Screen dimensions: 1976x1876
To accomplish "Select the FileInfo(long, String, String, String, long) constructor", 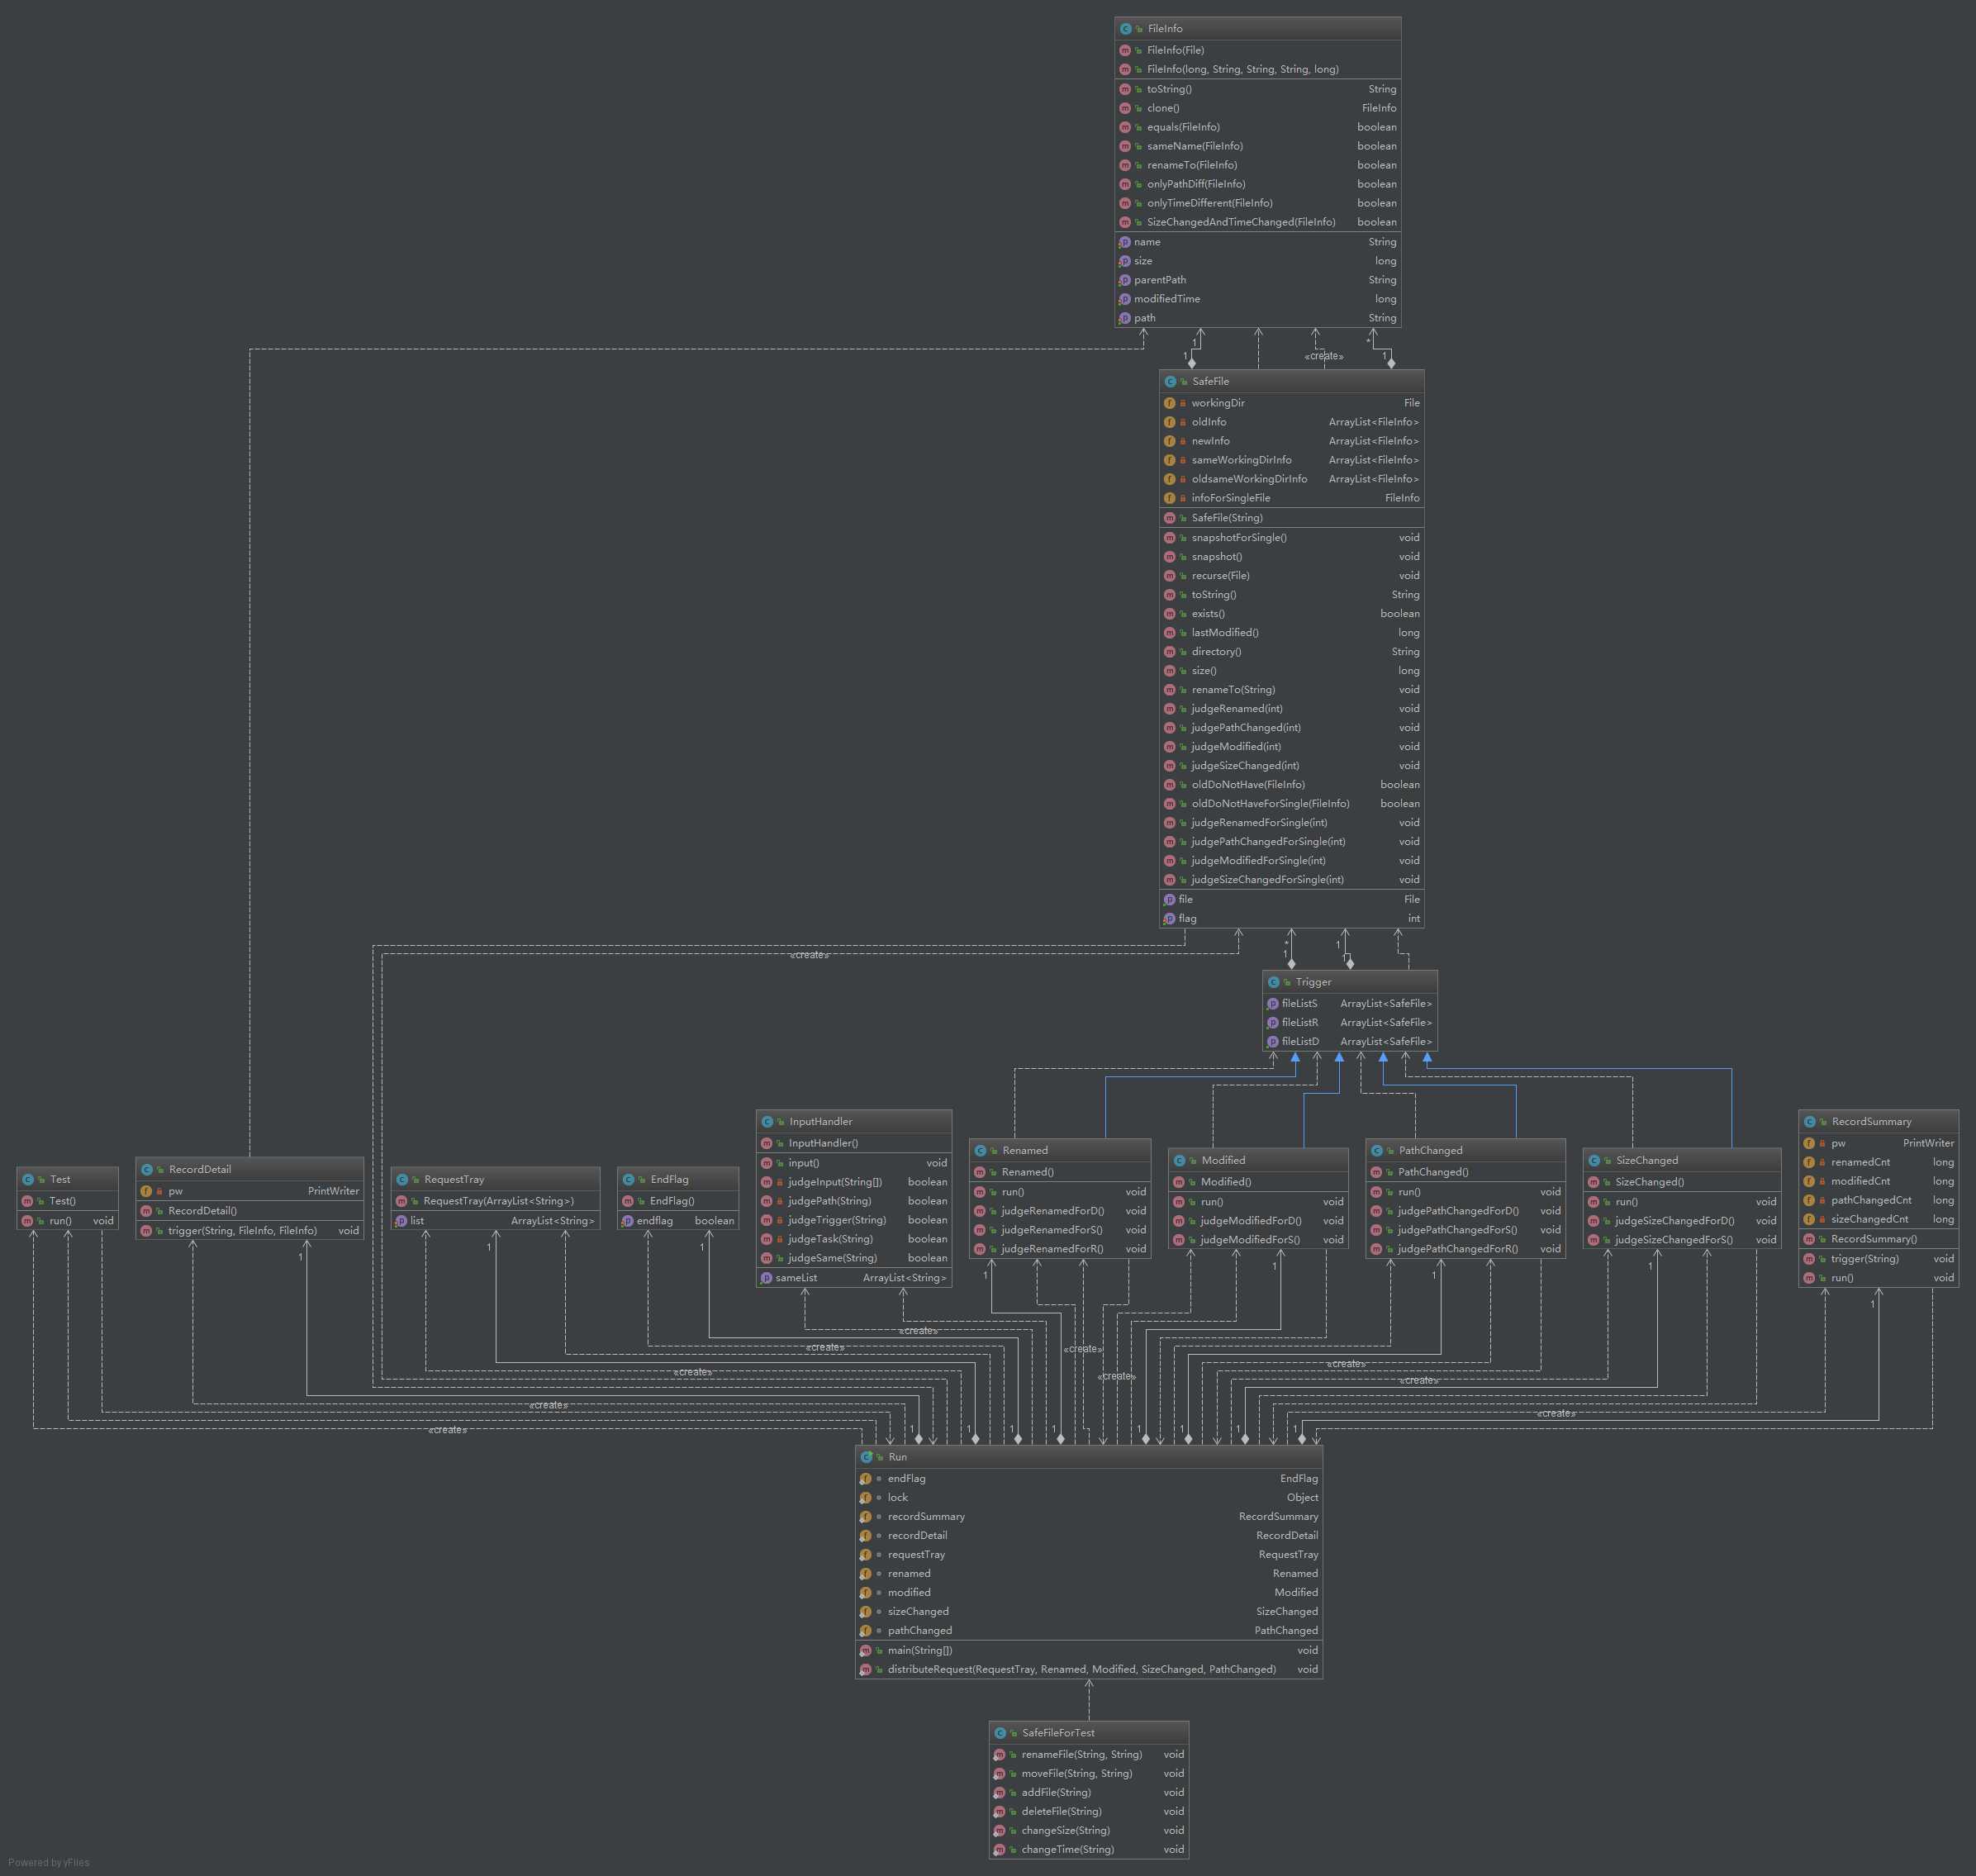I will pos(1258,69).
